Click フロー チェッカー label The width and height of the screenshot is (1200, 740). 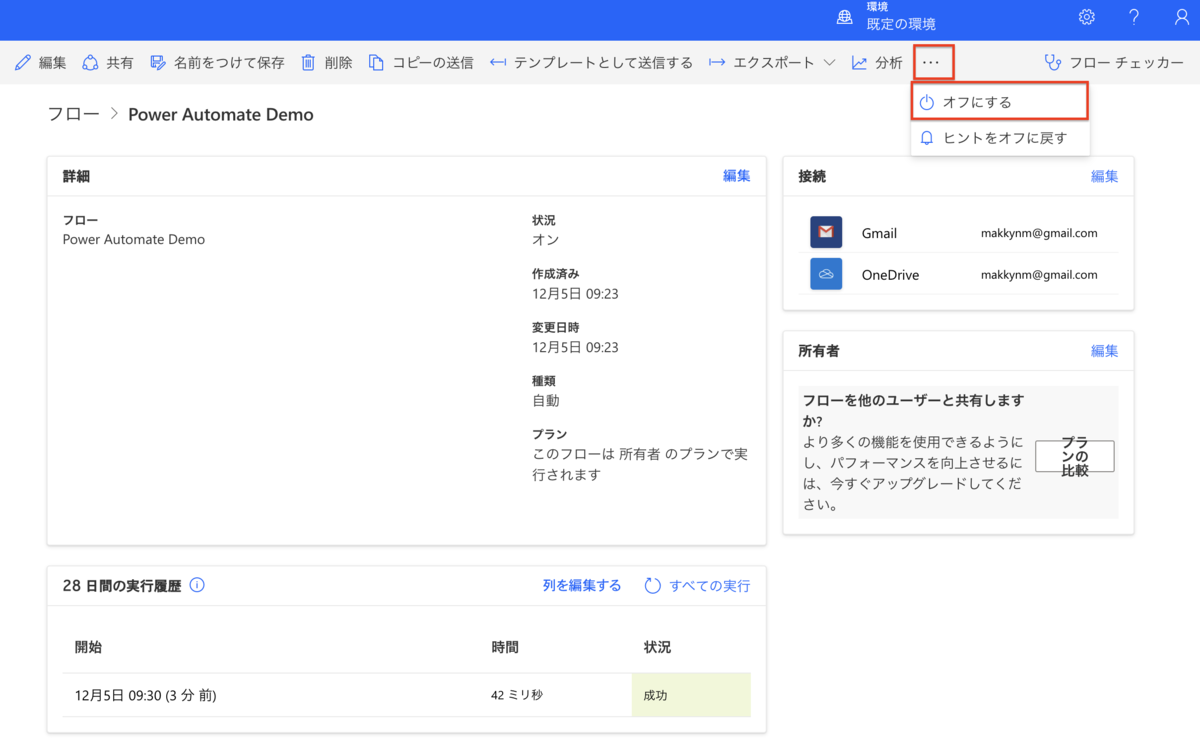pyautogui.click(x=1127, y=63)
